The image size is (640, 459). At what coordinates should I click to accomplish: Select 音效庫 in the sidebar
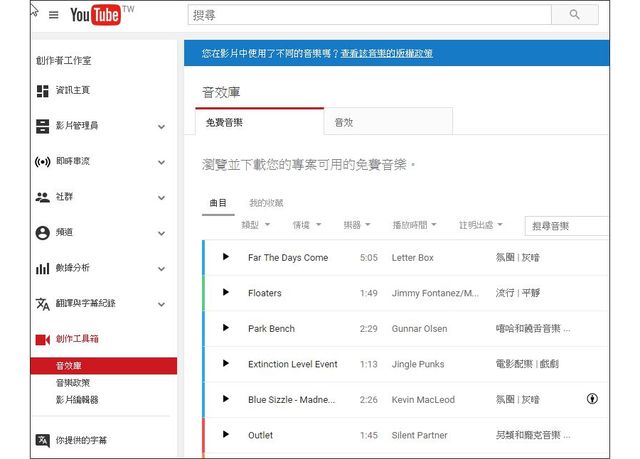pos(104,366)
